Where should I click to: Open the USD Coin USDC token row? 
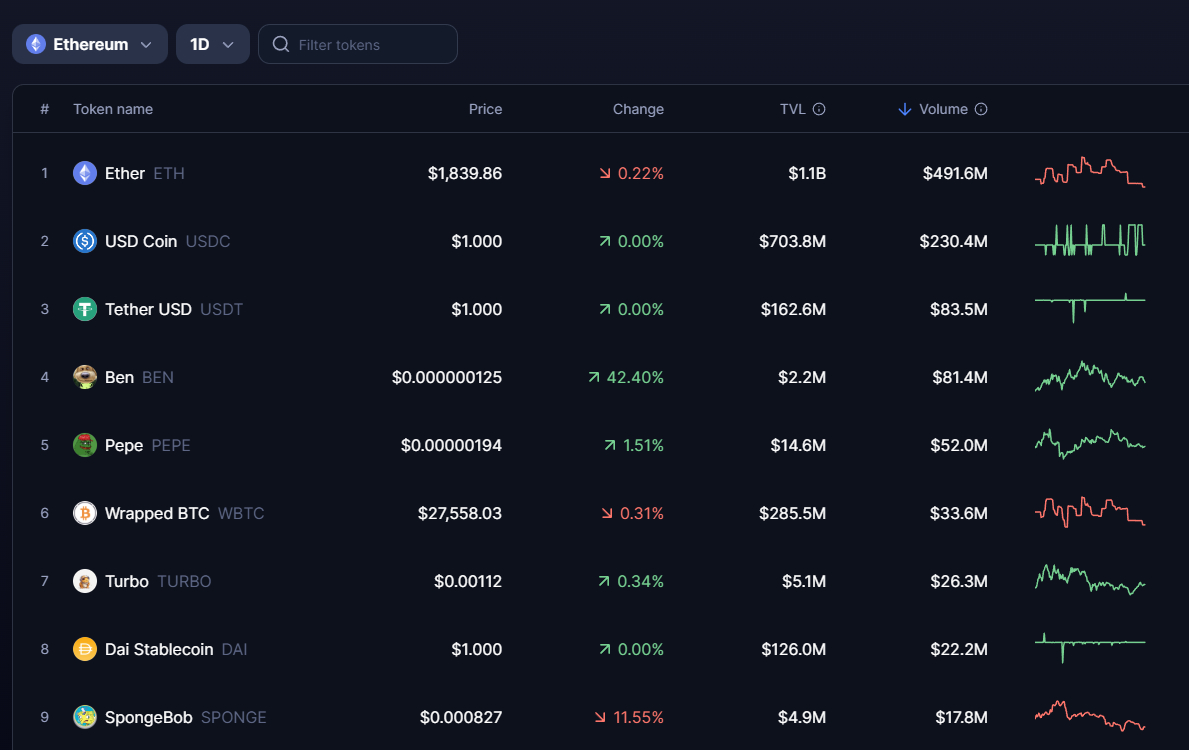point(601,241)
